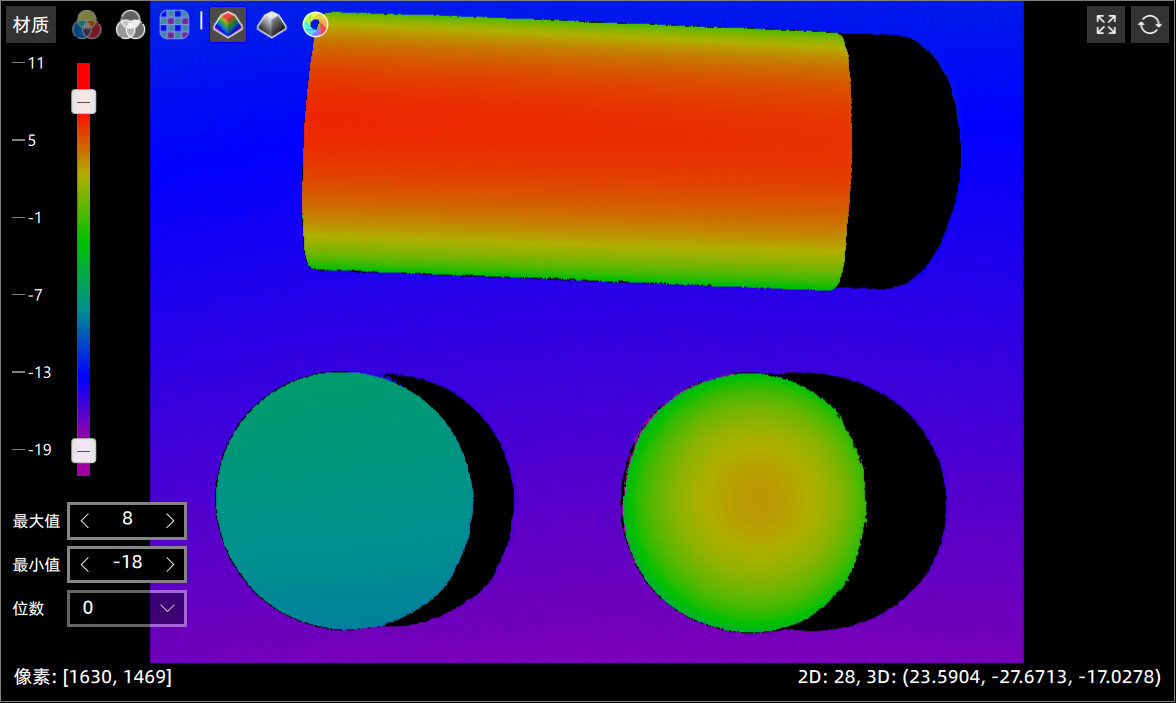Decrease 最大值 with the left arrow
This screenshot has width=1176, height=703.
(x=85, y=520)
